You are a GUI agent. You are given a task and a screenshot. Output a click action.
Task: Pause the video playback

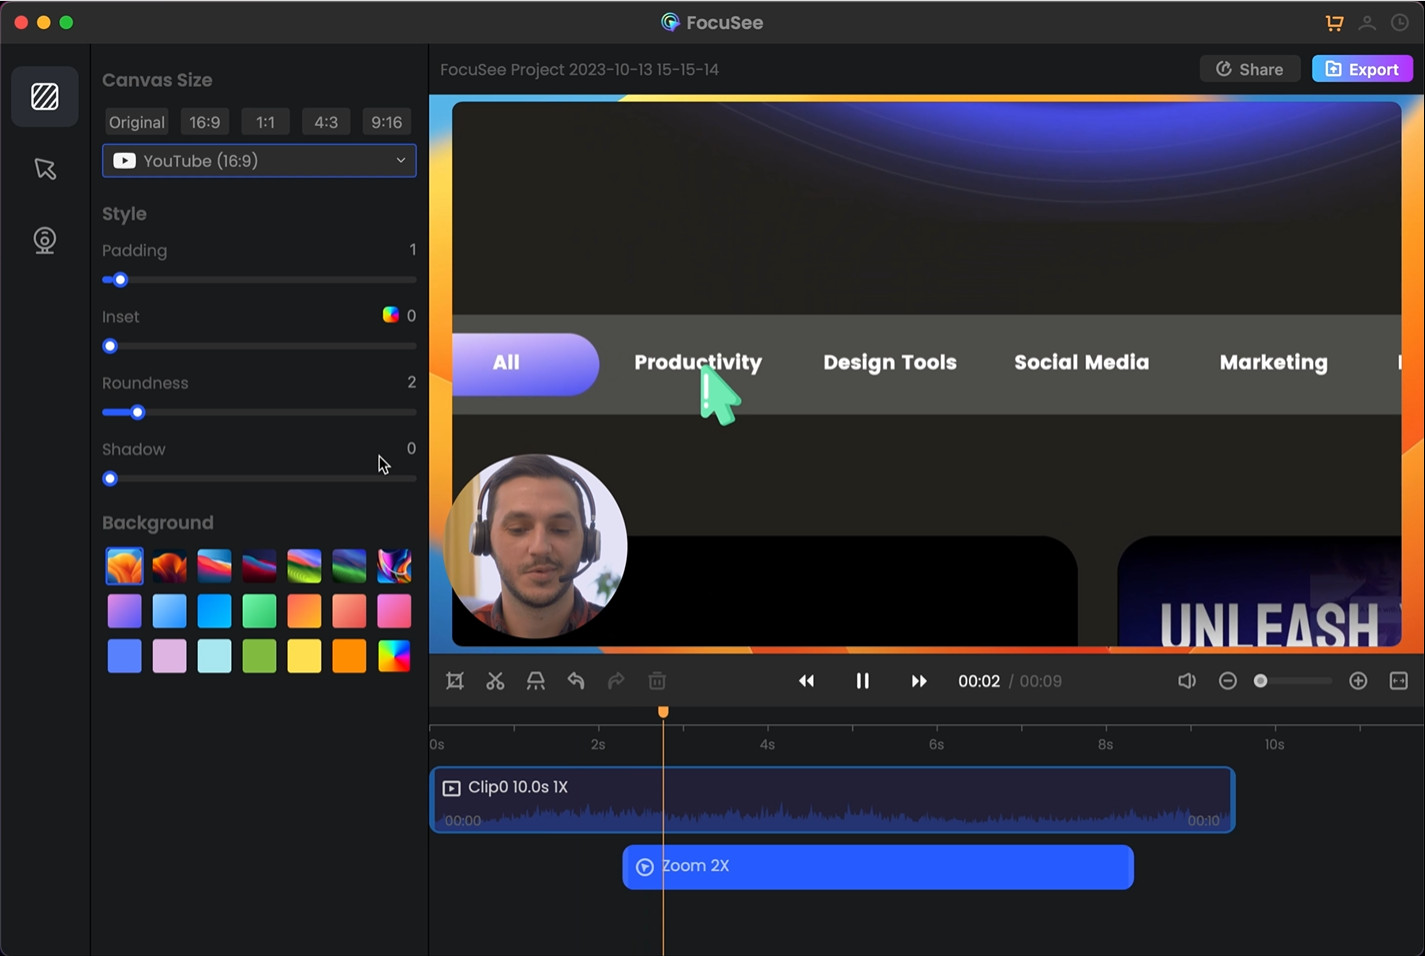(862, 681)
